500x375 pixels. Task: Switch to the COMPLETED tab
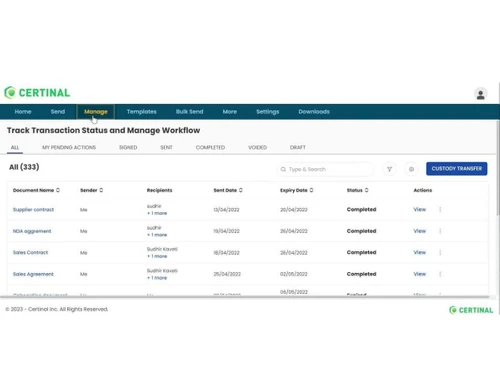pyautogui.click(x=210, y=147)
